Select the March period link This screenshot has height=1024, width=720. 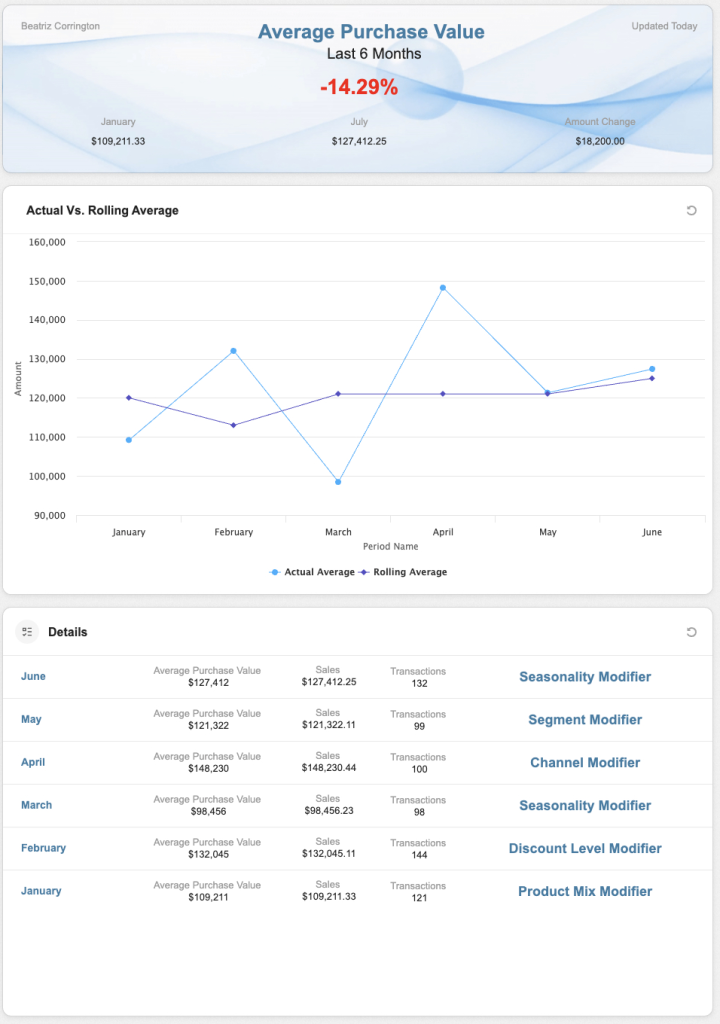coord(36,805)
